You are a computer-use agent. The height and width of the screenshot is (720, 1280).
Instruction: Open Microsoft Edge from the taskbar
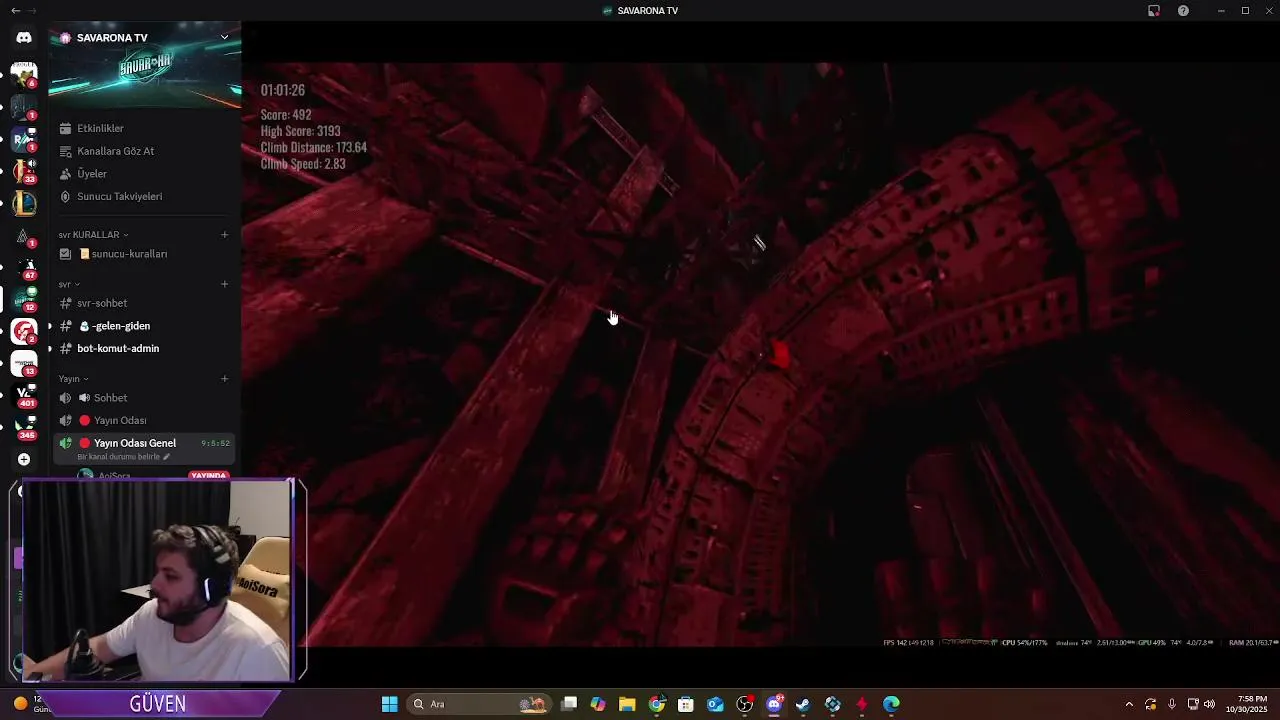891,704
